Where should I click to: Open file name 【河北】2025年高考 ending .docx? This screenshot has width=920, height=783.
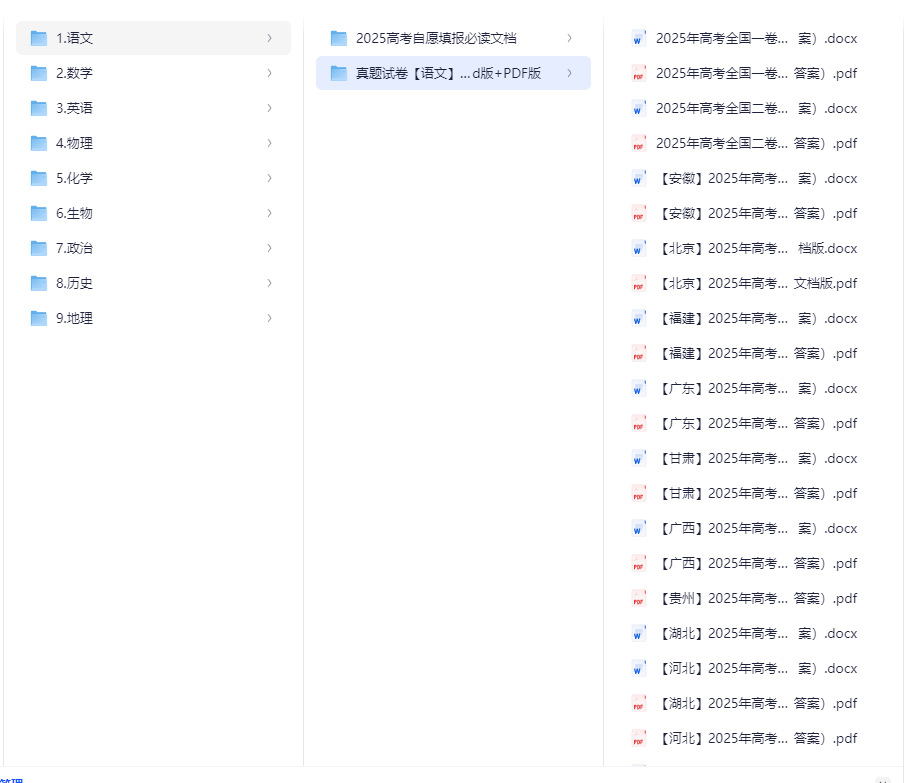tap(756, 668)
